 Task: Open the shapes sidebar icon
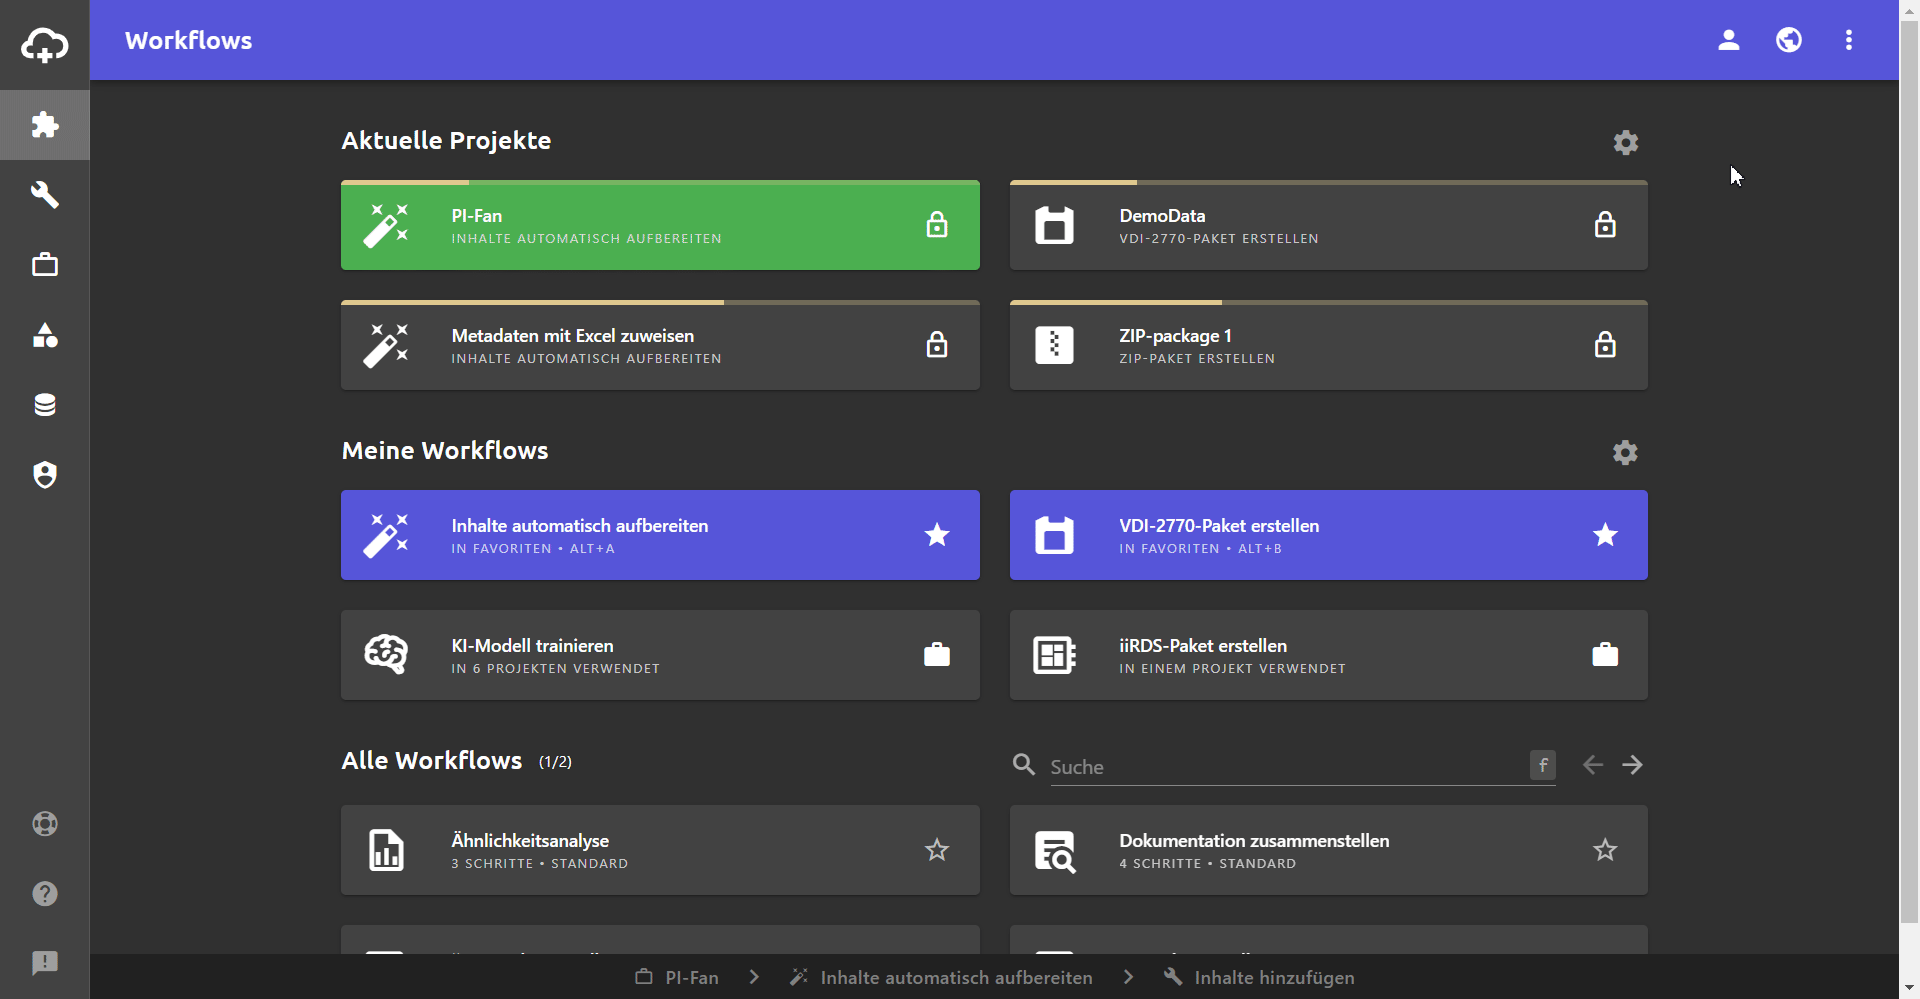point(45,335)
